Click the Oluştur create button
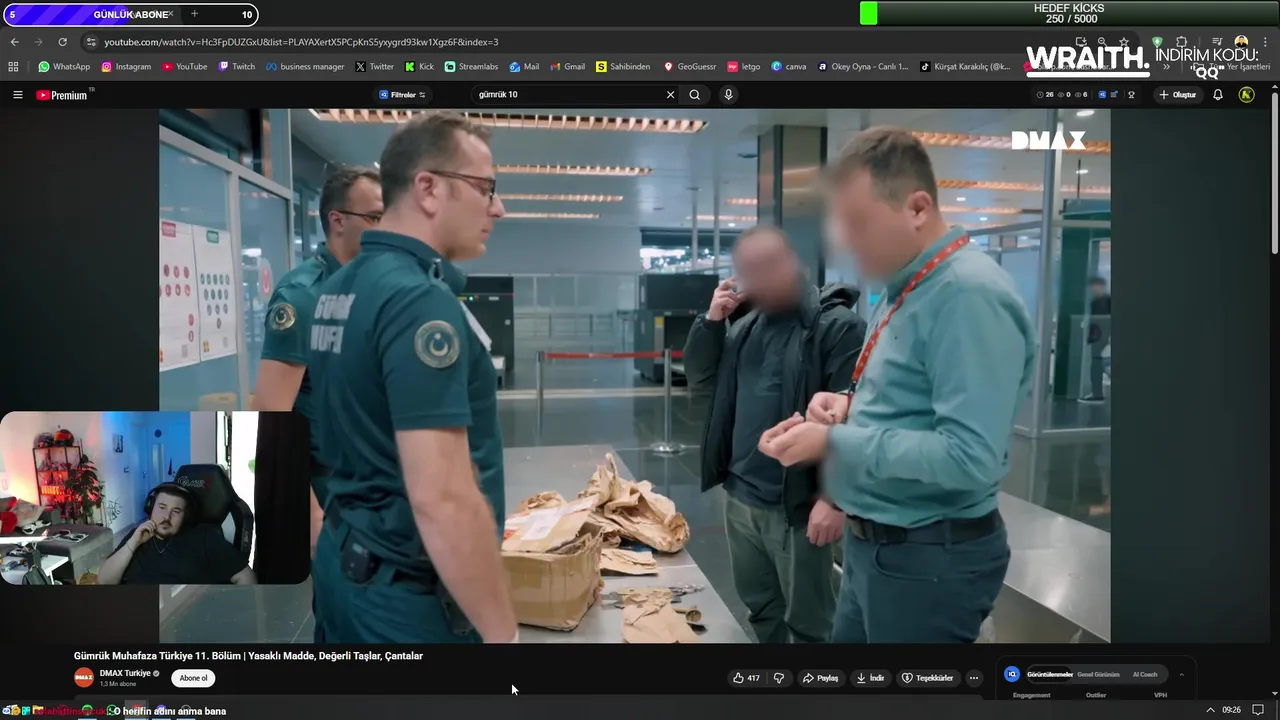Screen dimensions: 1280x720 click(1178, 95)
